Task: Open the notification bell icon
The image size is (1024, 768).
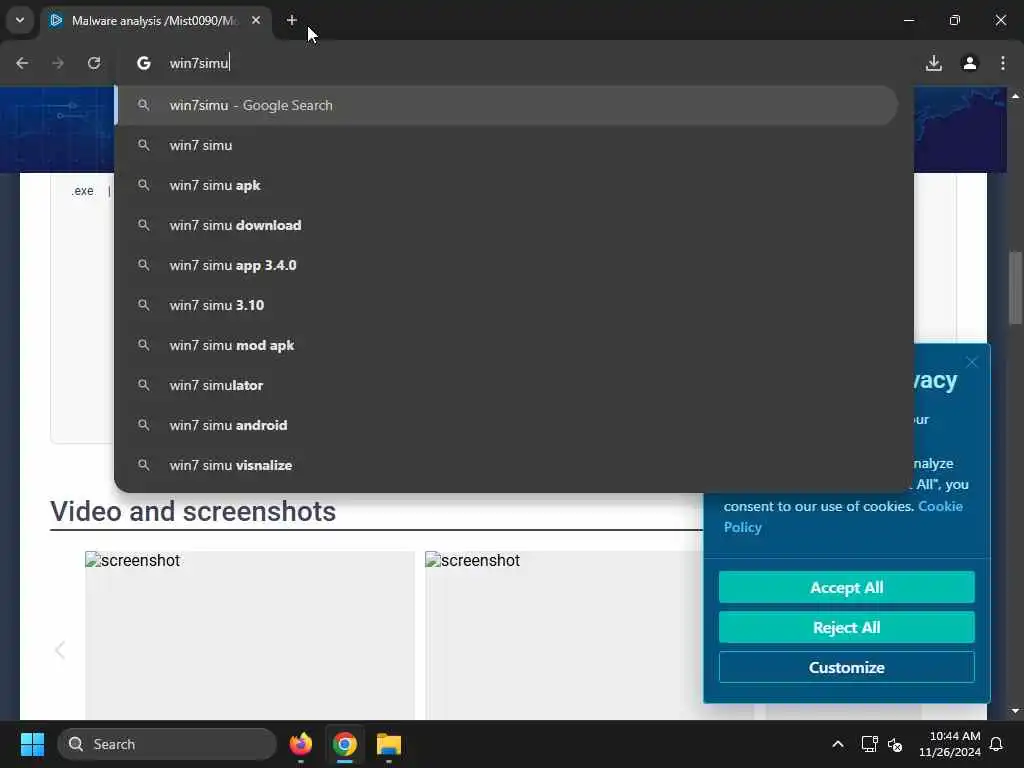Action: [997, 744]
